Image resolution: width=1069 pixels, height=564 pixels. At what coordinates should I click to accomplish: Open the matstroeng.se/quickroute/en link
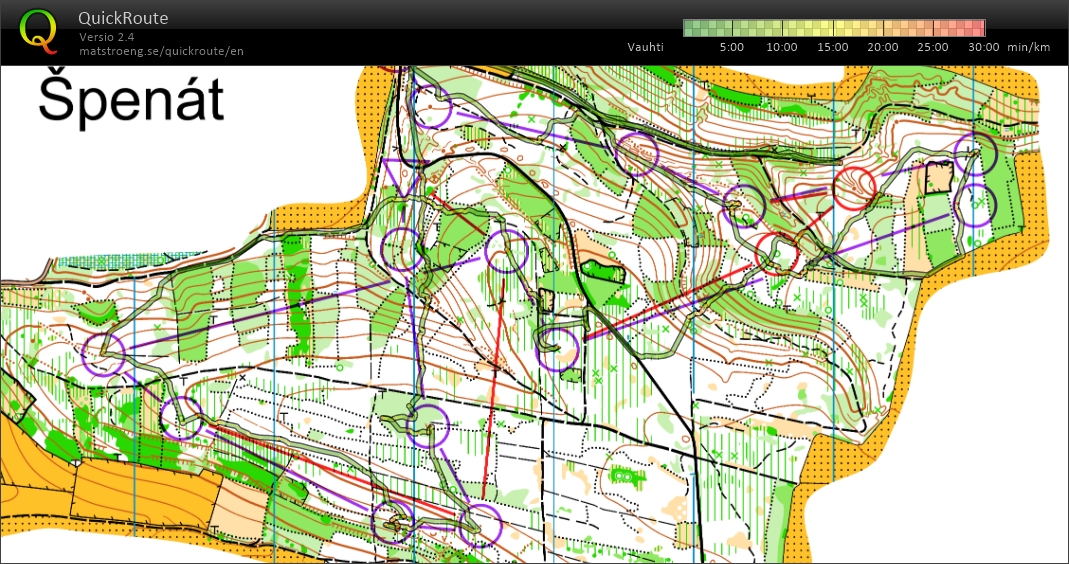coord(161,51)
